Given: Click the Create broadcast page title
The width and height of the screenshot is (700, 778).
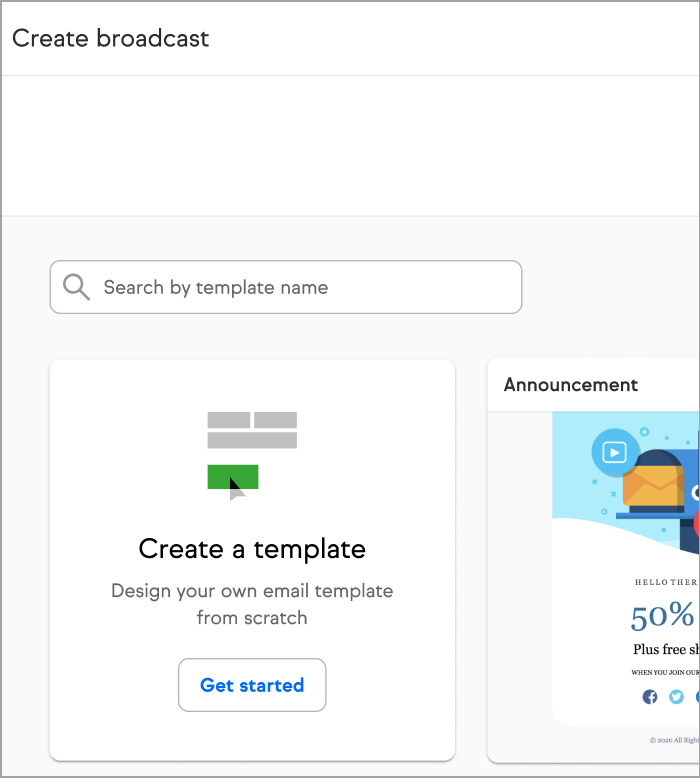Looking at the screenshot, I should click(111, 38).
